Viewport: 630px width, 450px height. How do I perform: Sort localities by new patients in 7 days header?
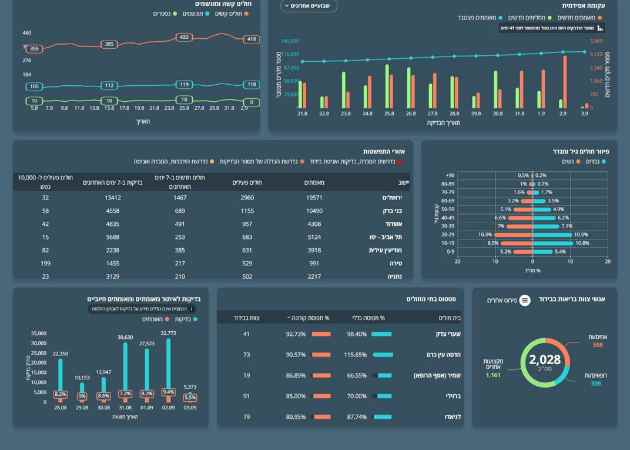[180, 182]
